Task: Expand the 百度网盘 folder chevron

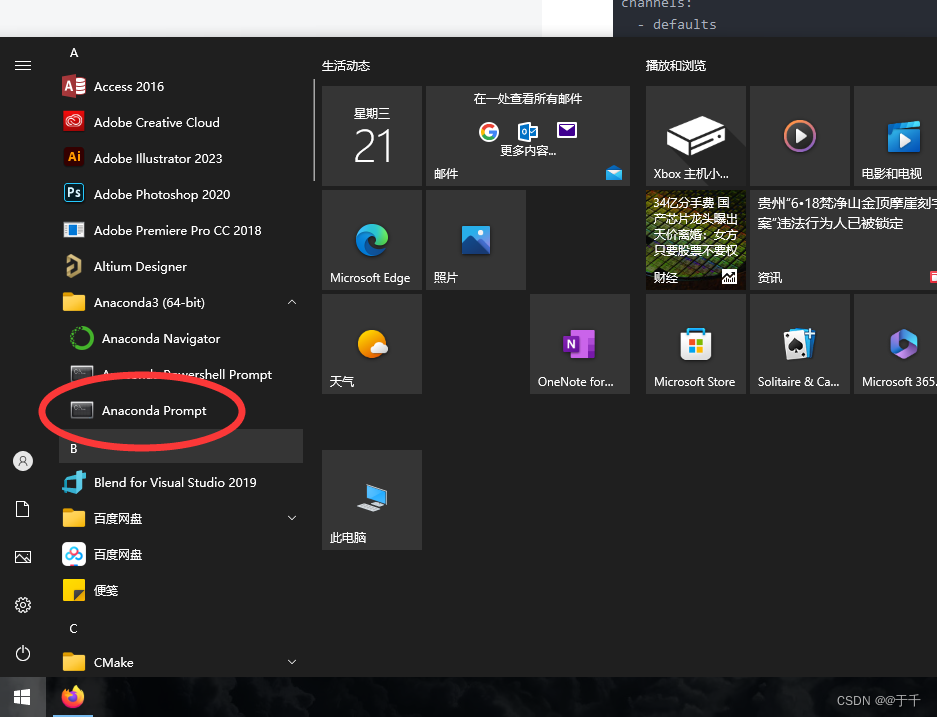Action: click(291, 518)
